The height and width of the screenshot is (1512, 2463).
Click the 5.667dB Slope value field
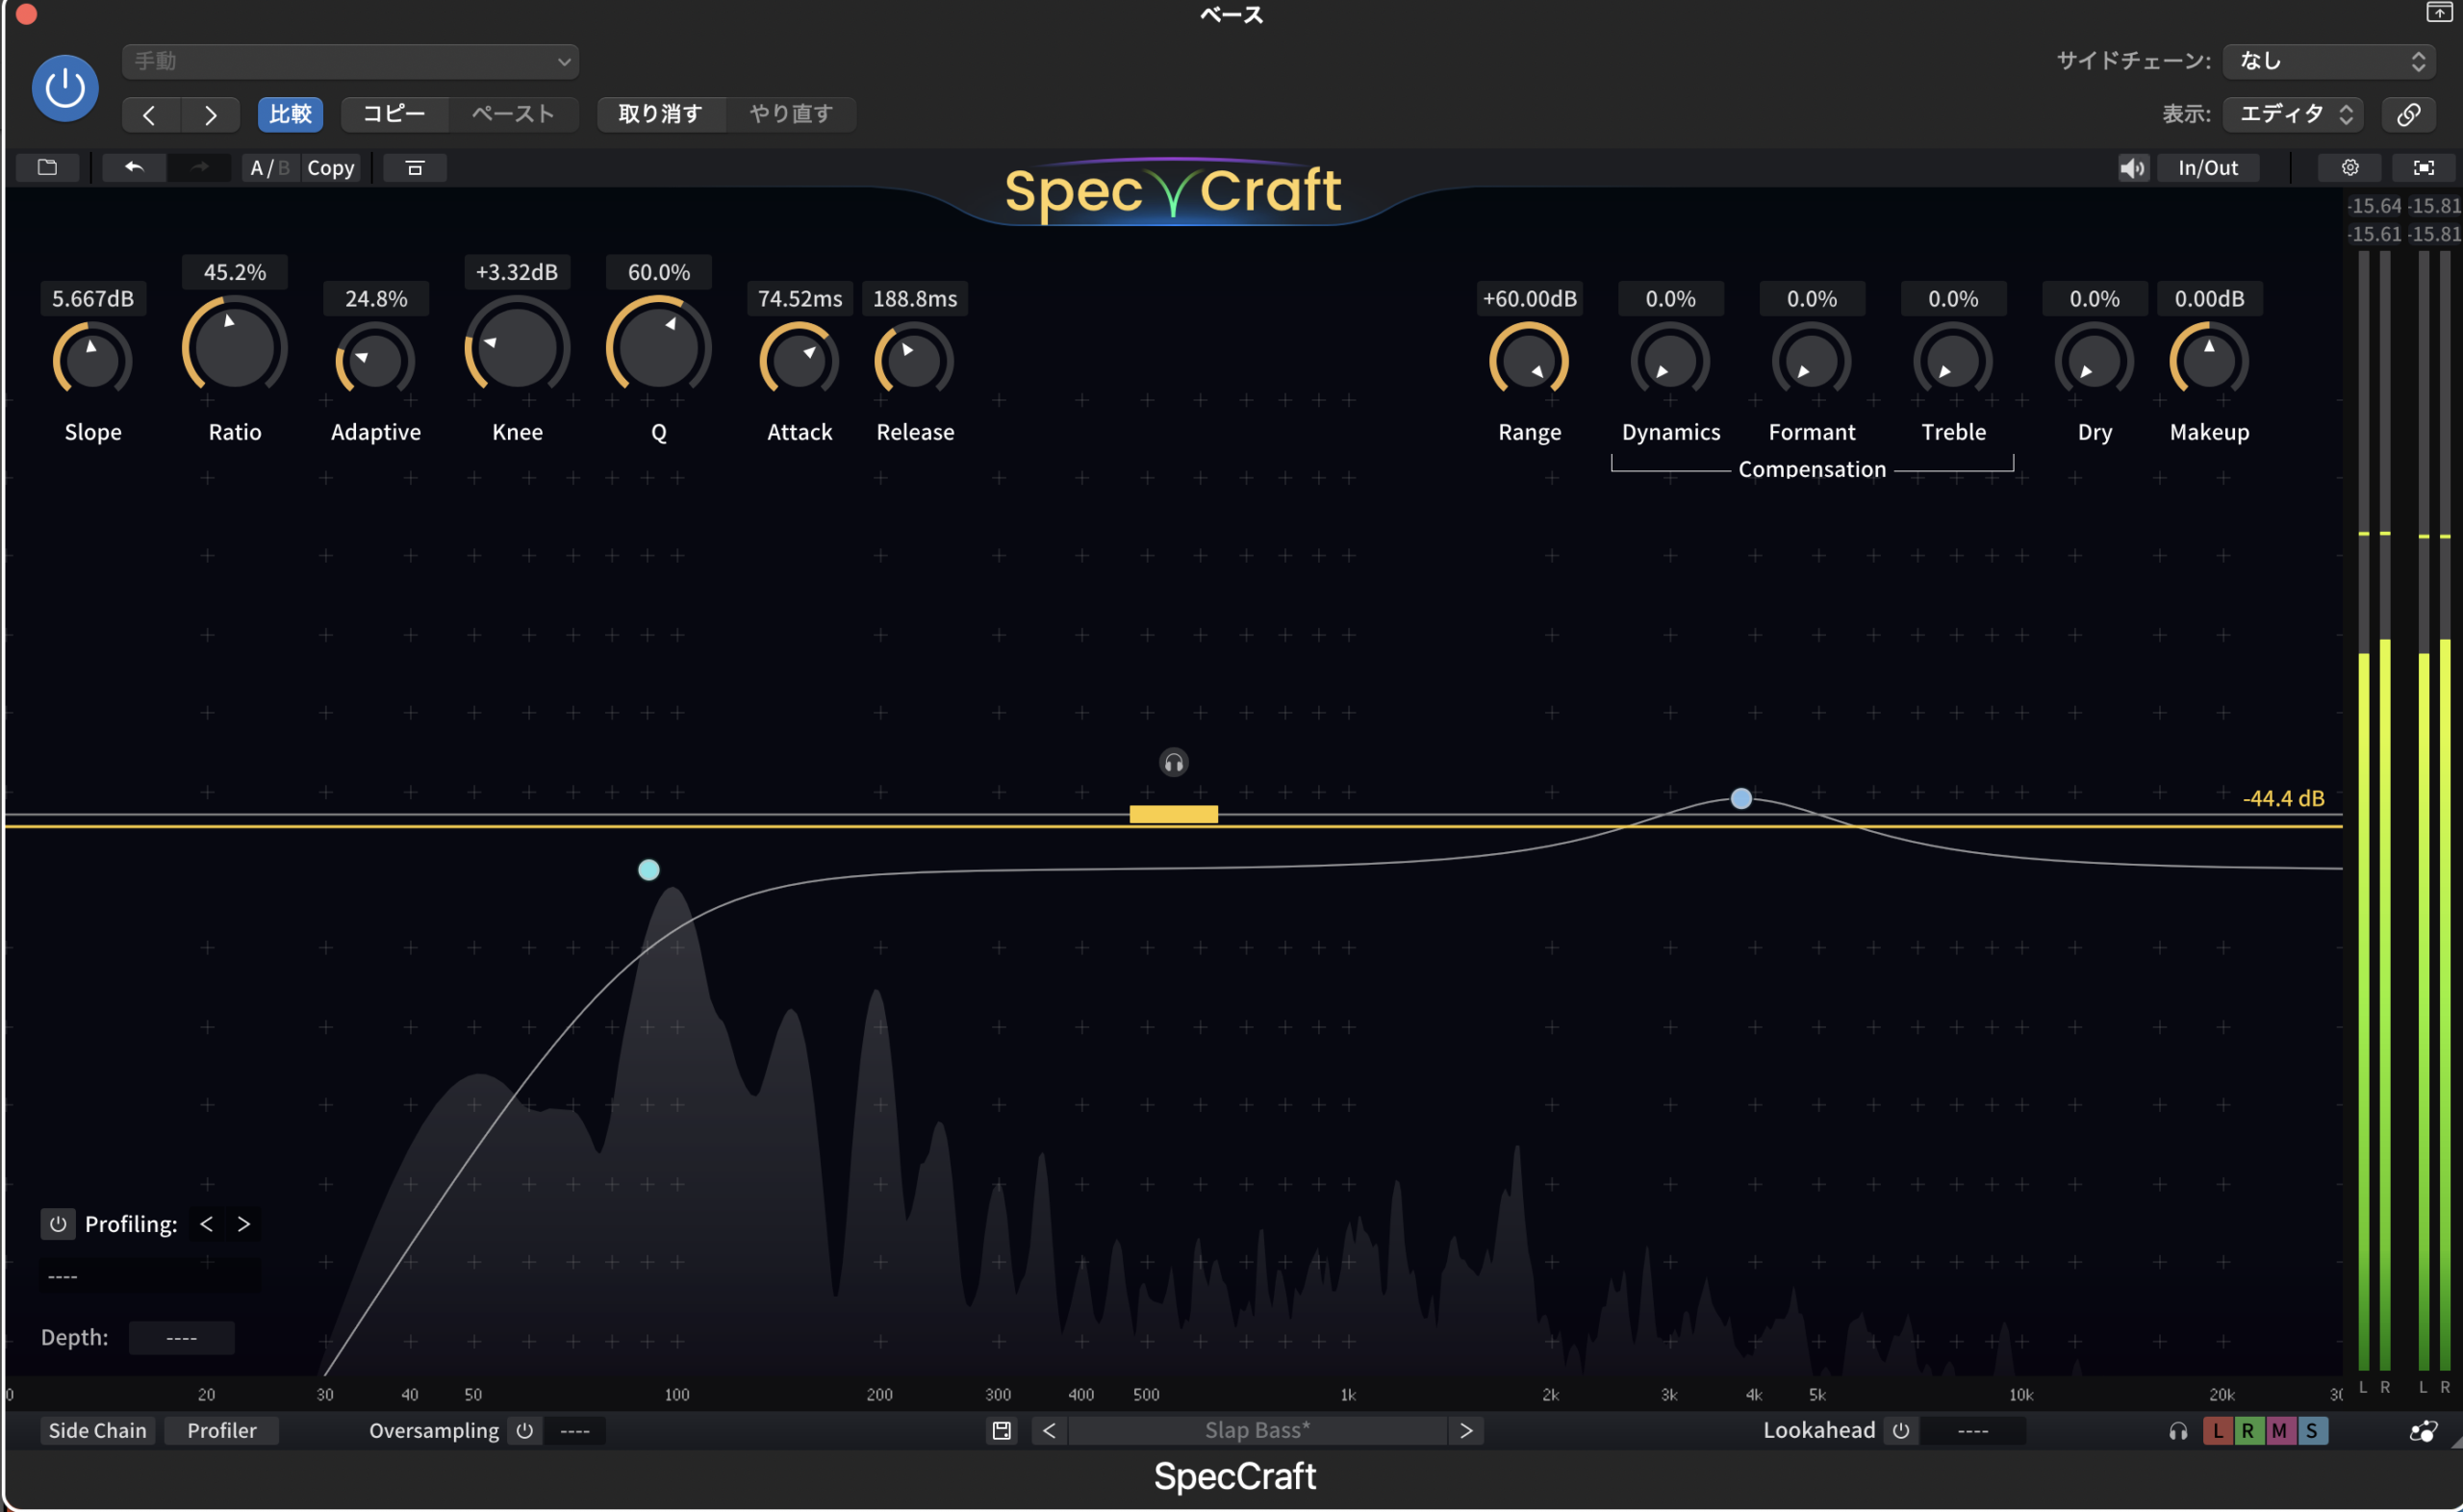pos(92,299)
